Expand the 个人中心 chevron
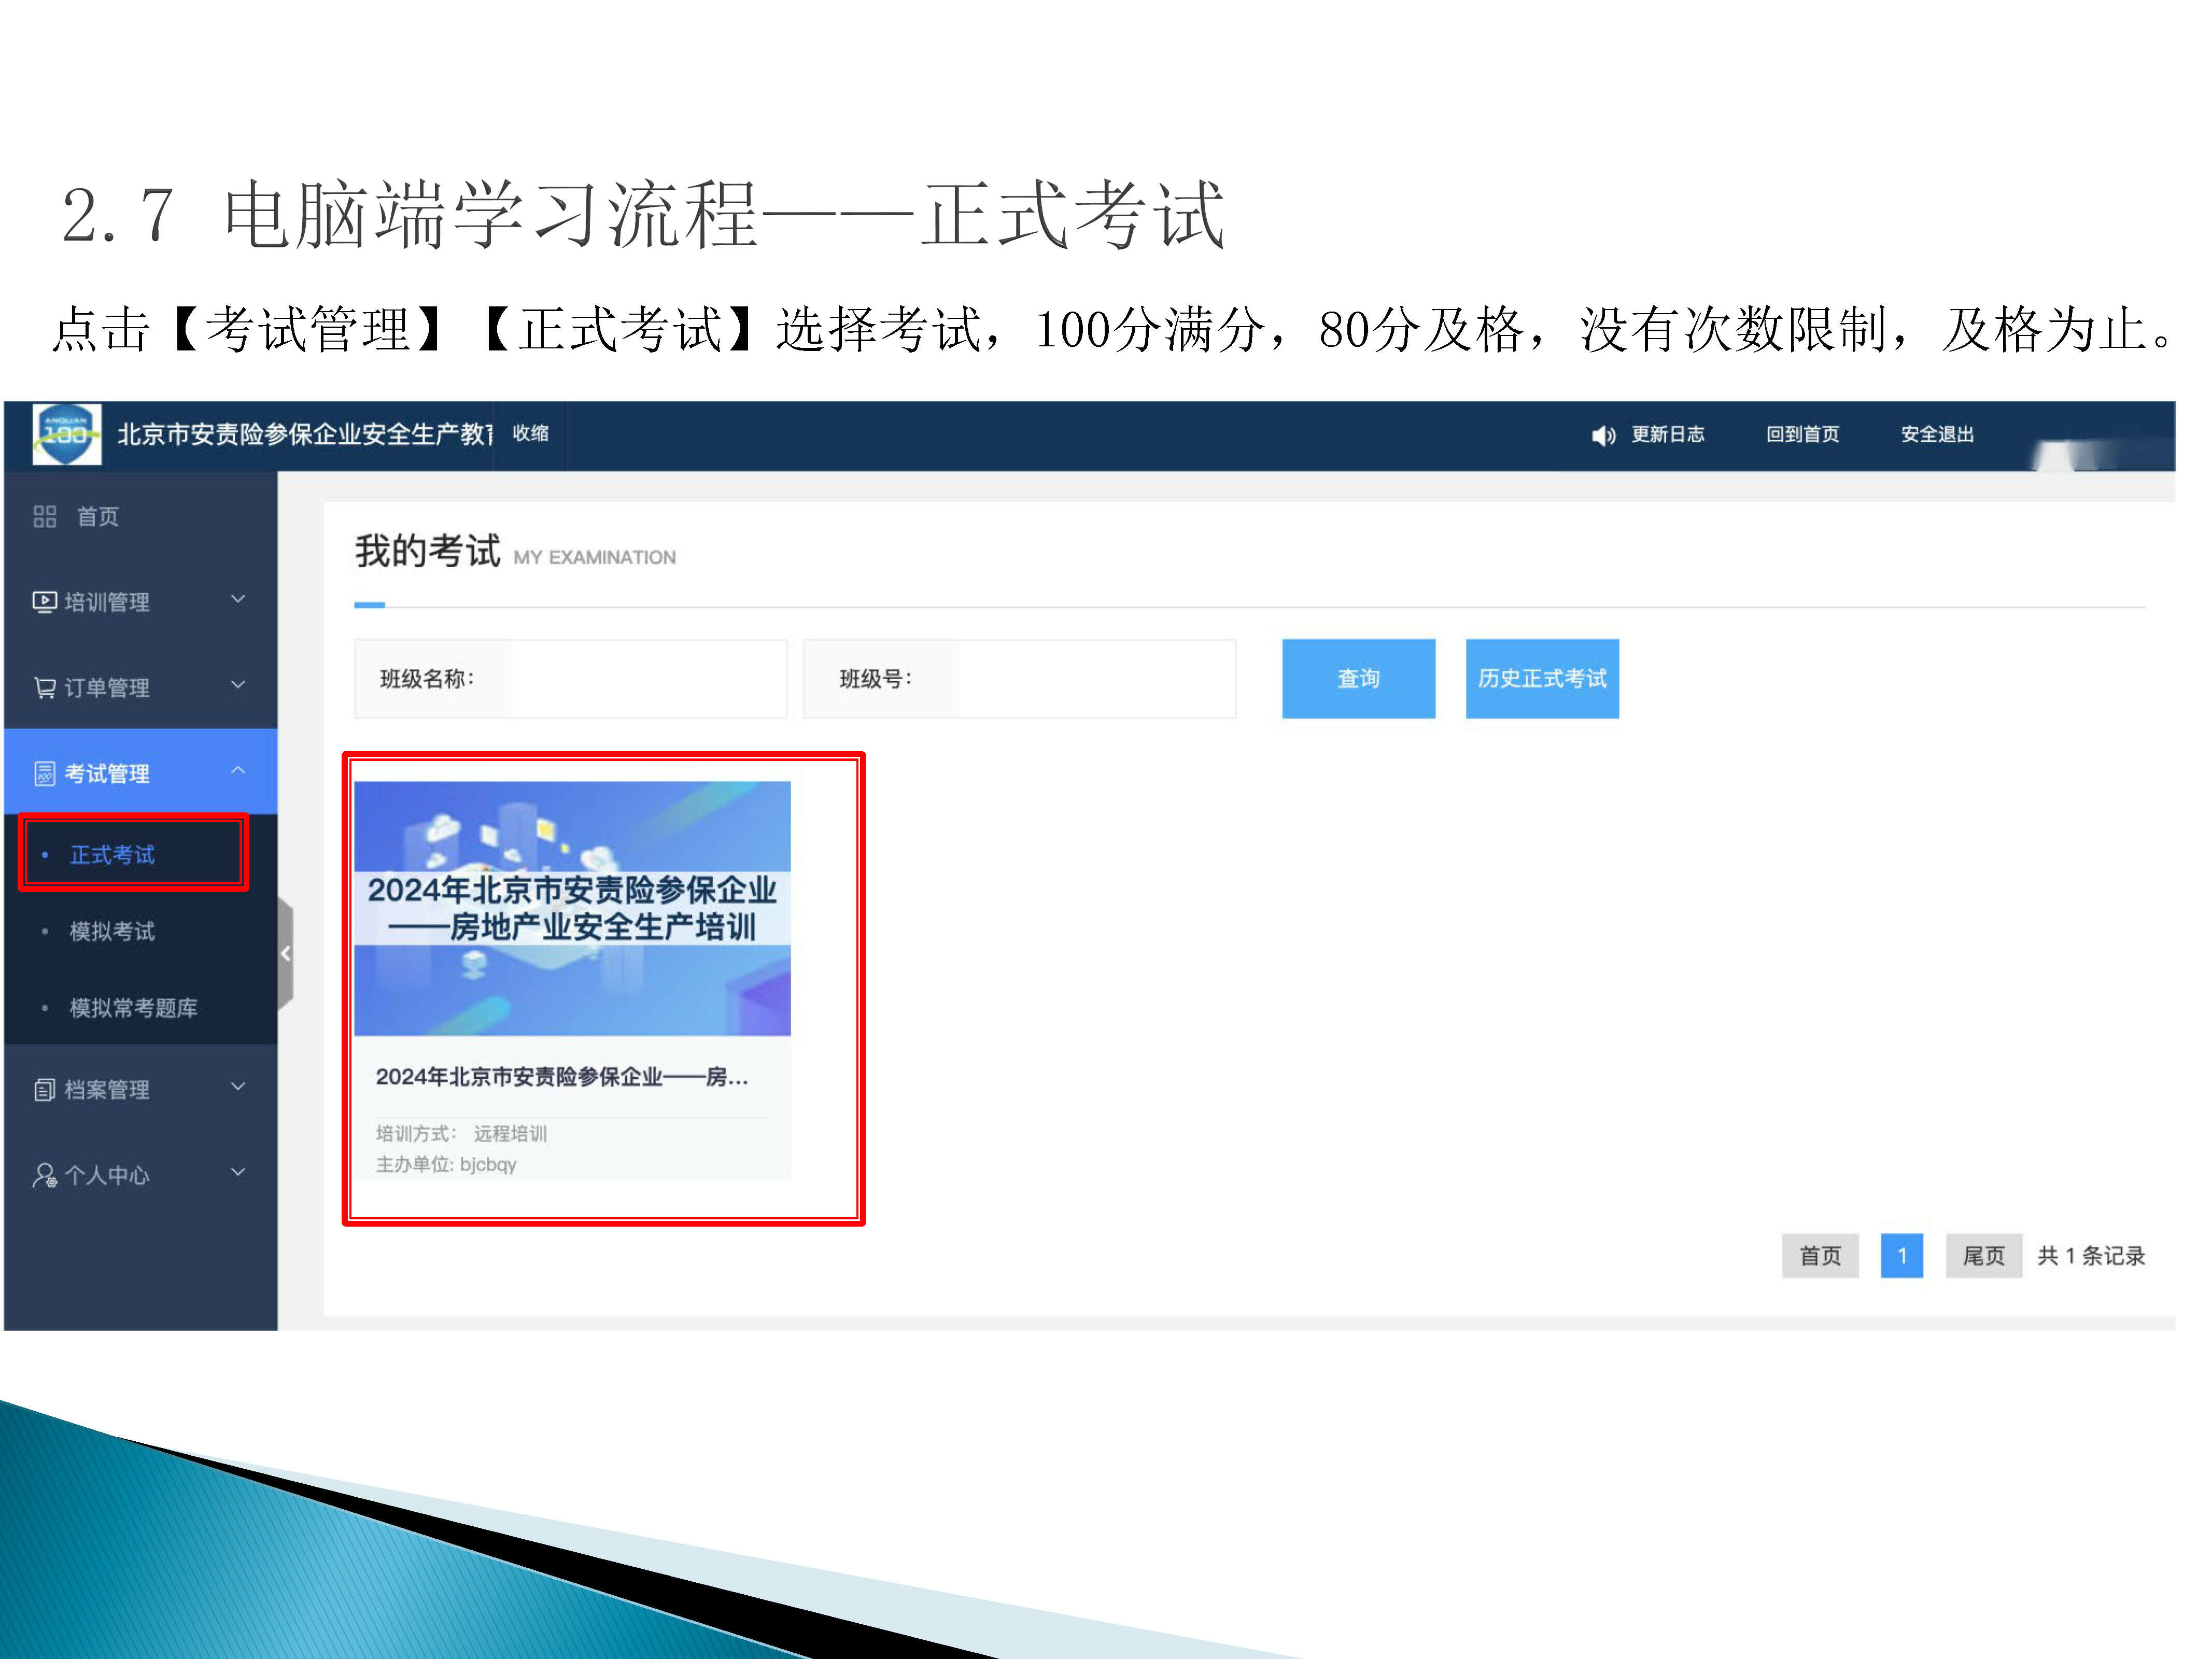2212x1659 pixels. (x=238, y=1172)
